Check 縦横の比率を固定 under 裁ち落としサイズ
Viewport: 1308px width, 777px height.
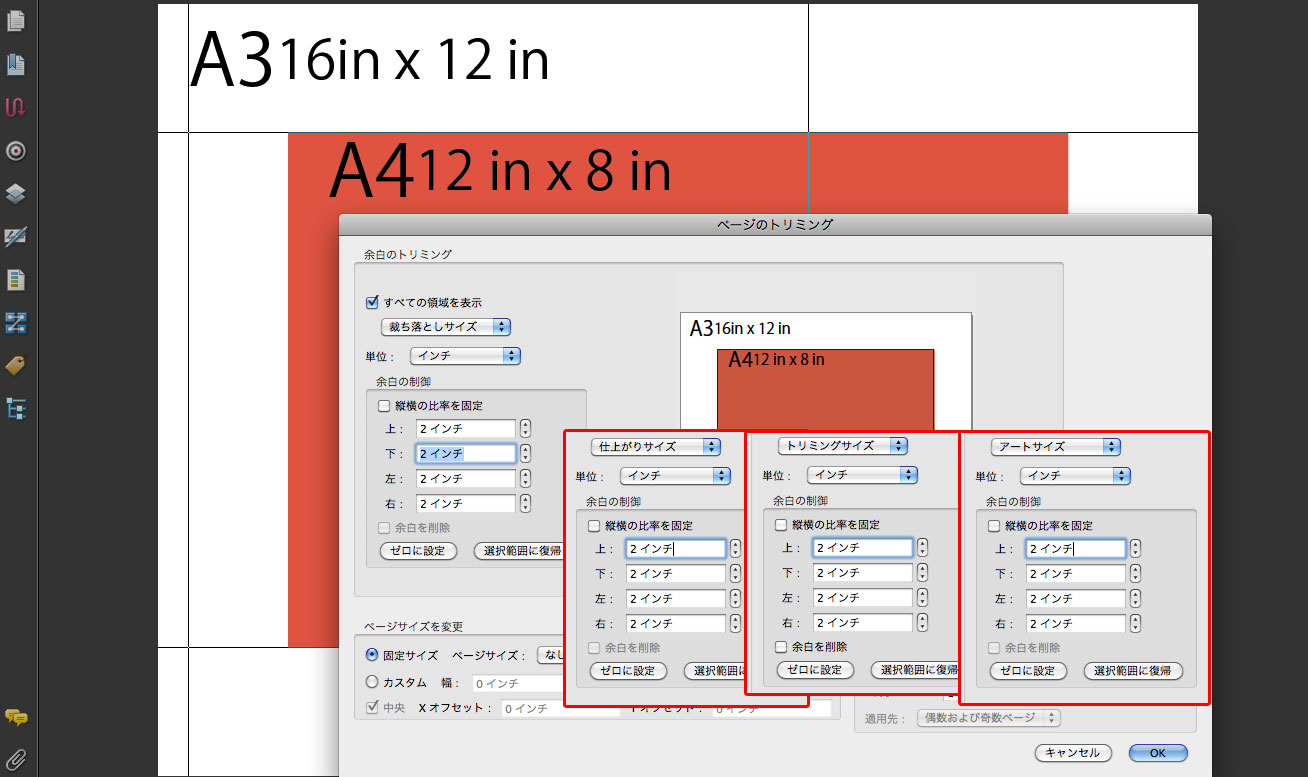pos(384,406)
